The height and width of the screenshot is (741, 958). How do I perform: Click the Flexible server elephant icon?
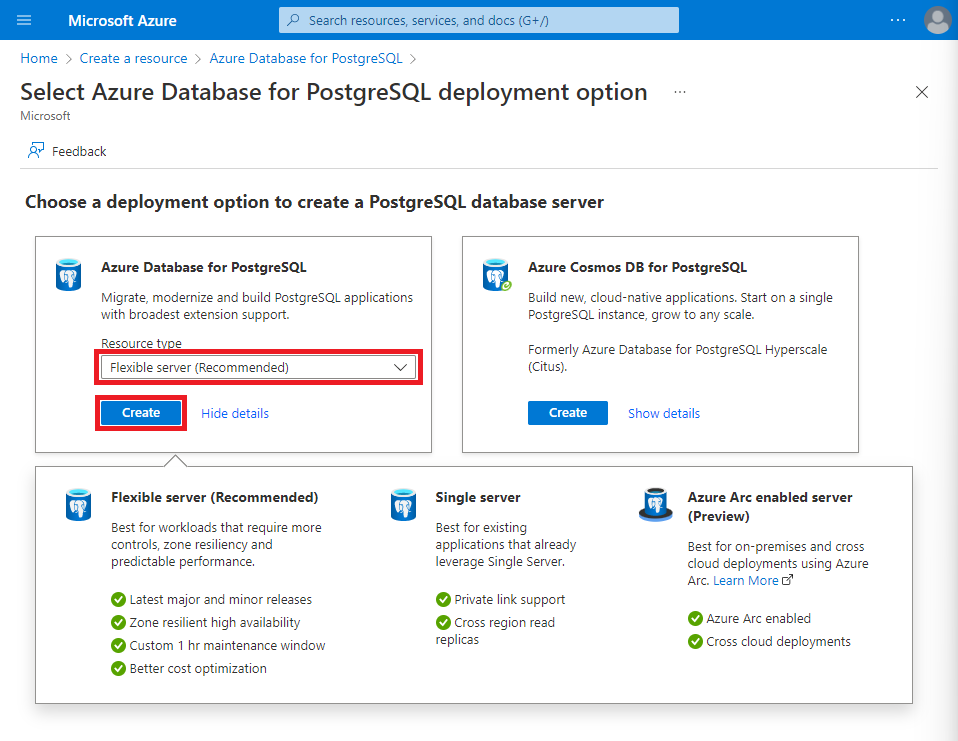[78, 505]
